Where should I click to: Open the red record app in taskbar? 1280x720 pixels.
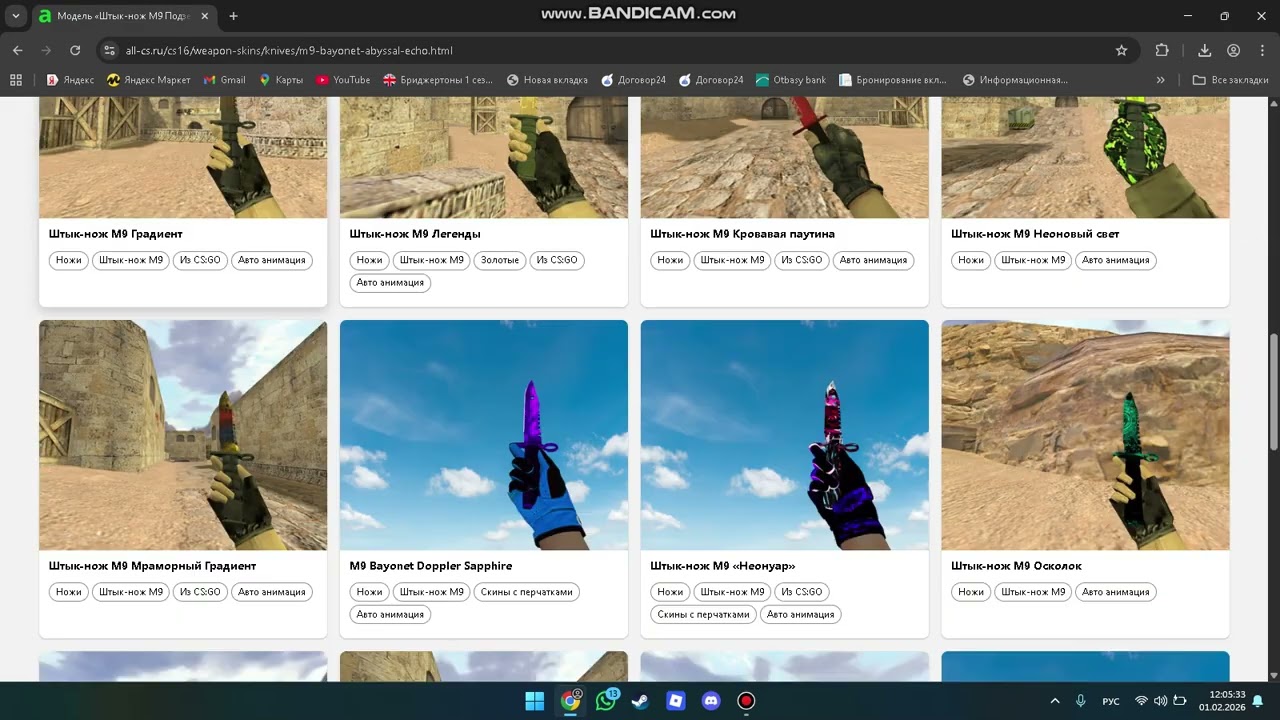tap(746, 701)
